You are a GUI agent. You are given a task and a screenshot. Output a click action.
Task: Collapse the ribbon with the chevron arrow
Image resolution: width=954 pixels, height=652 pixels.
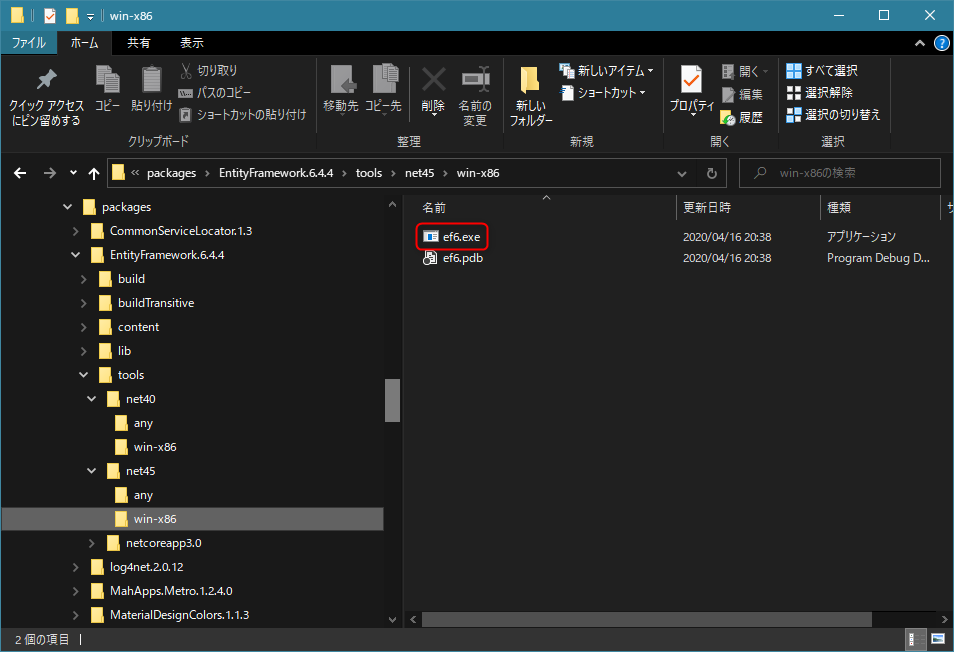(919, 43)
